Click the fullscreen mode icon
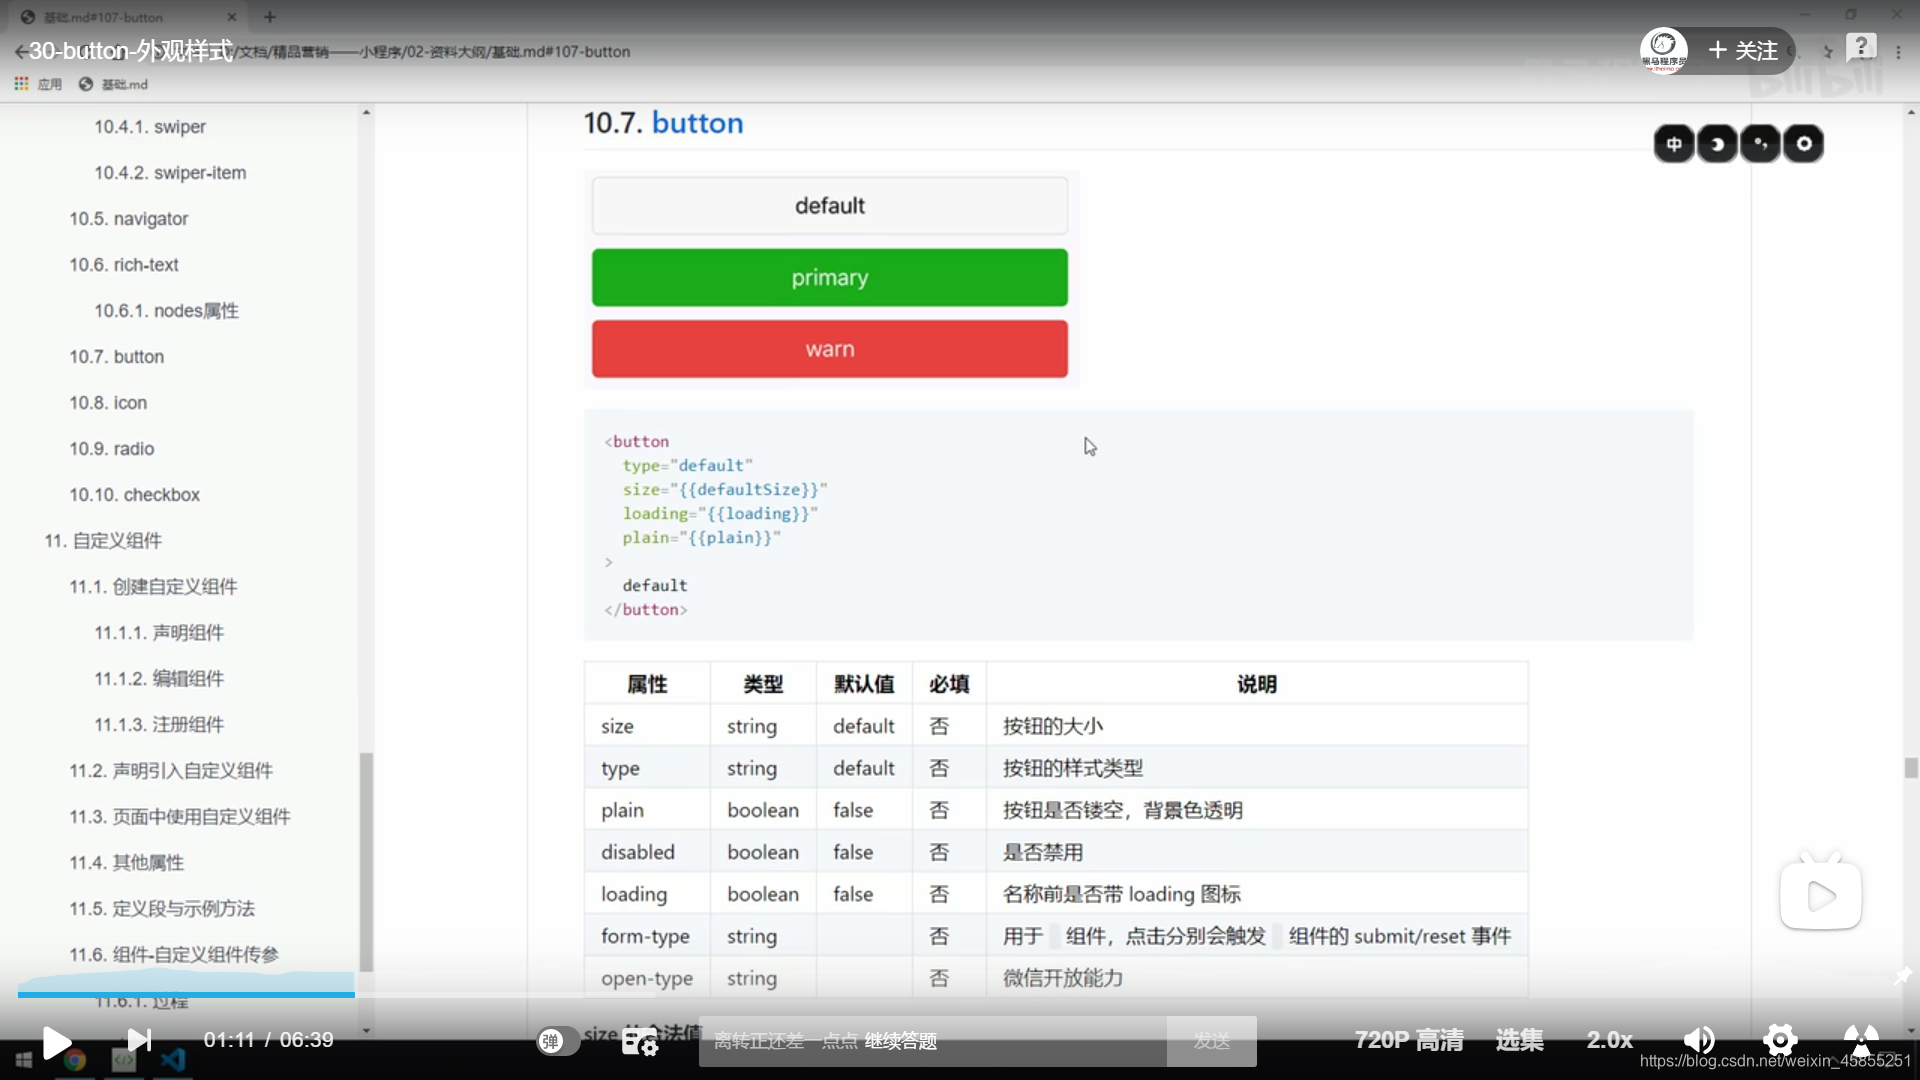The width and height of the screenshot is (1920, 1080). (x=1860, y=1040)
